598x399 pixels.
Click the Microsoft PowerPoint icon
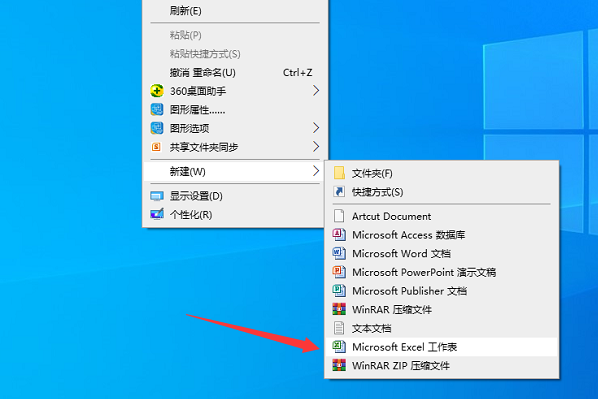click(339, 272)
